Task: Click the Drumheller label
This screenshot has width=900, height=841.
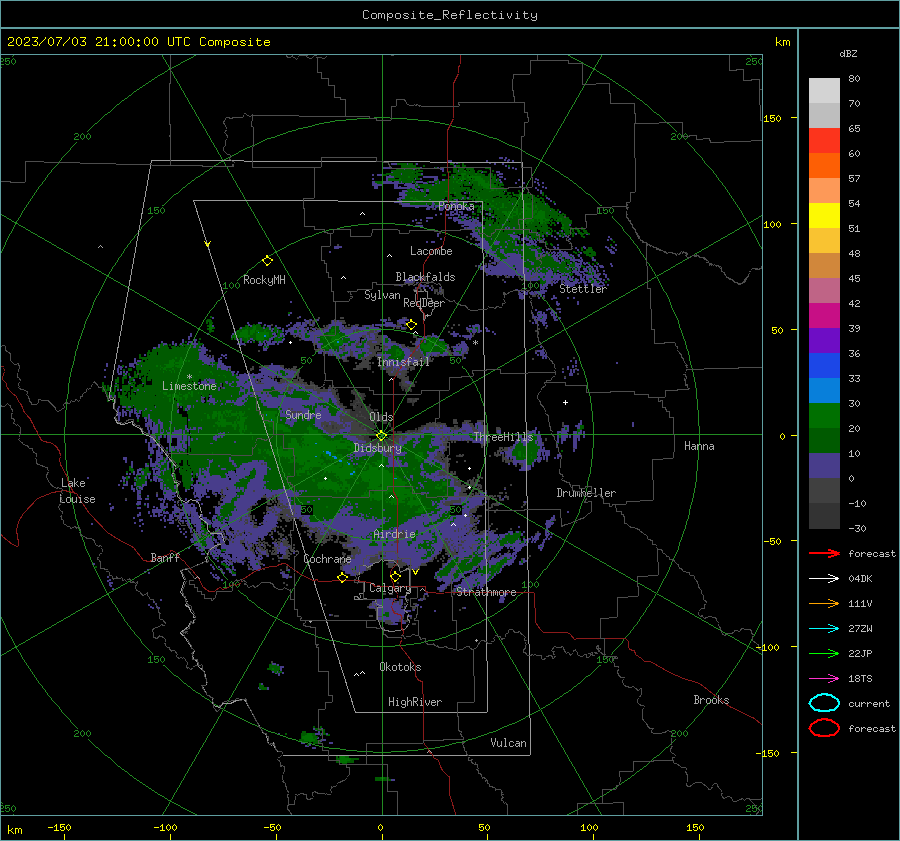Action: tap(586, 493)
